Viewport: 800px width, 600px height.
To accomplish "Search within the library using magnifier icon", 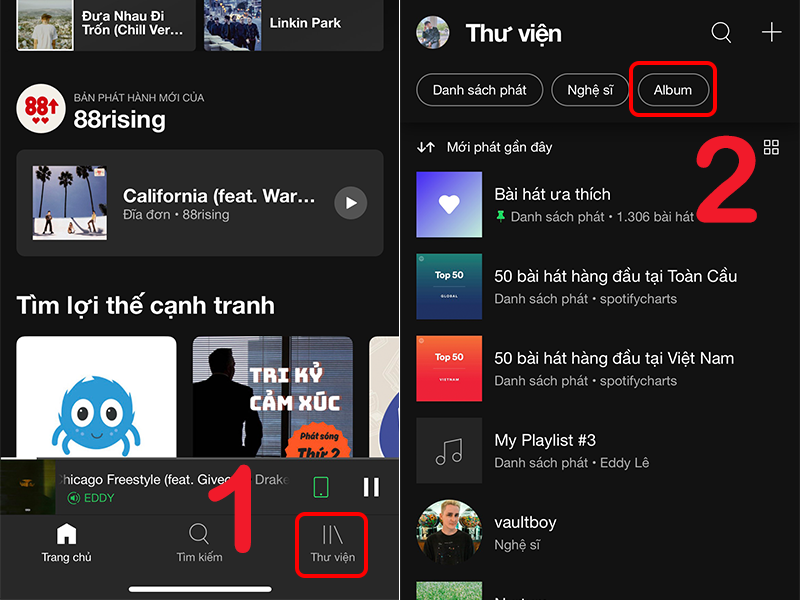I will [x=721, y=33].
